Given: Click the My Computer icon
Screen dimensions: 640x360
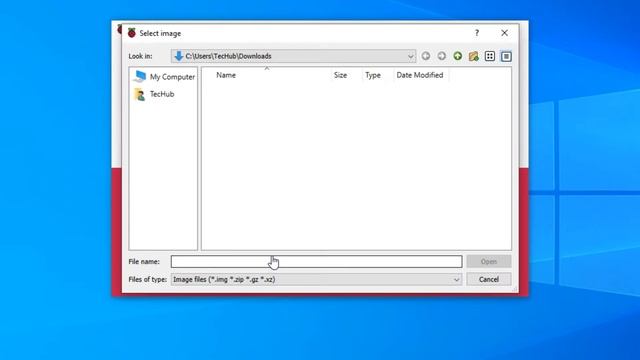Looking at the screenshot, I should (140, 76).
